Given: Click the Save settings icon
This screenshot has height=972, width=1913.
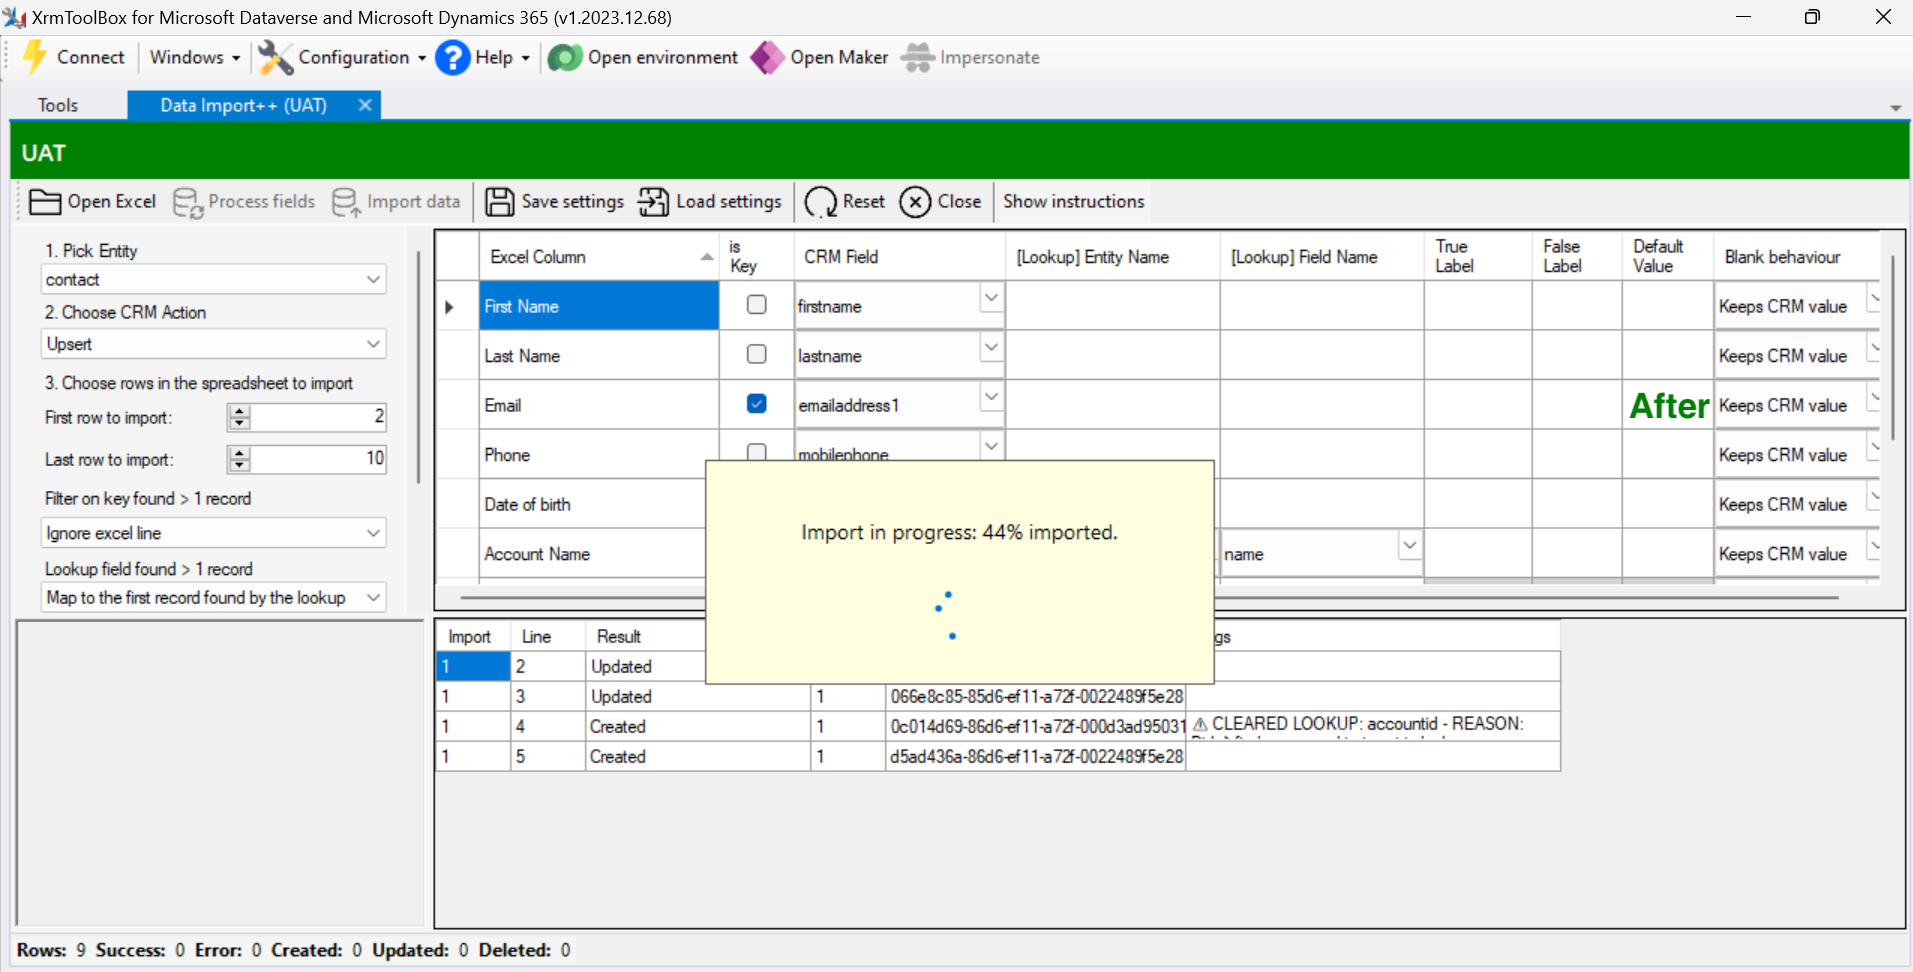Looking at the screenshot, I should (499, 201).
